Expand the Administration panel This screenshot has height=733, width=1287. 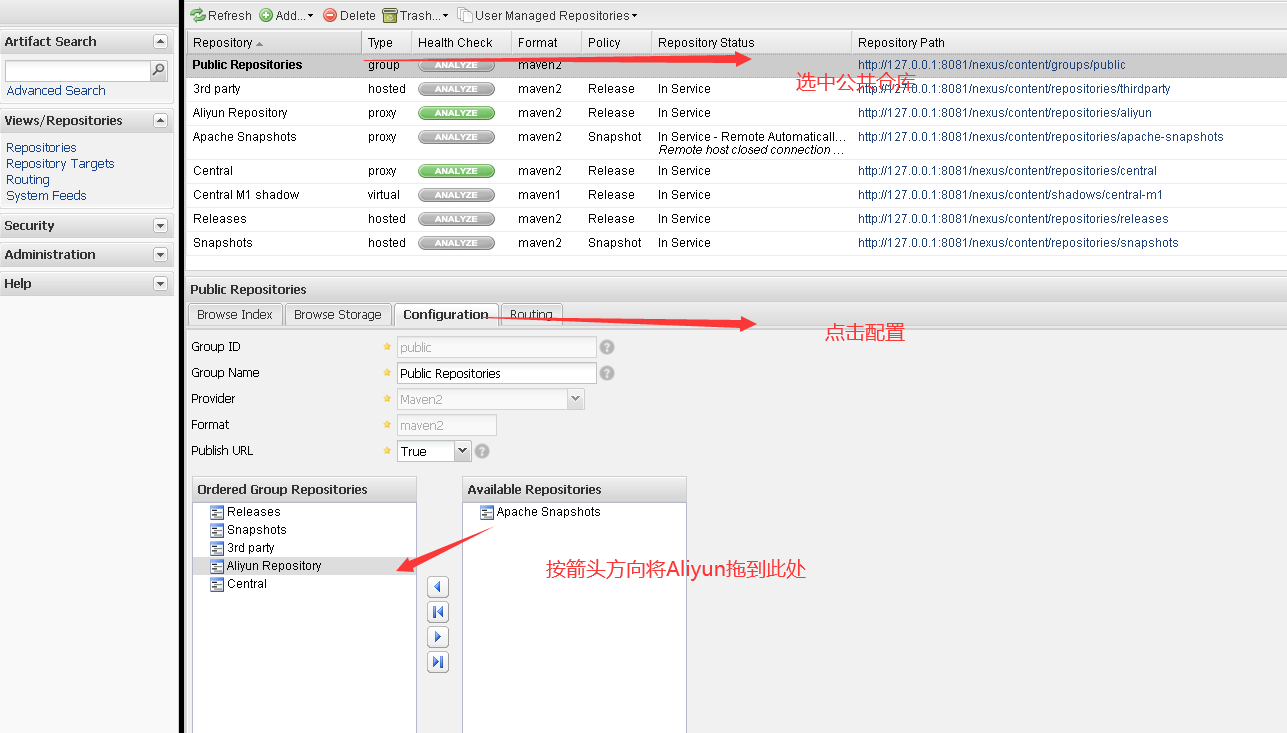[x=160, y=255]
